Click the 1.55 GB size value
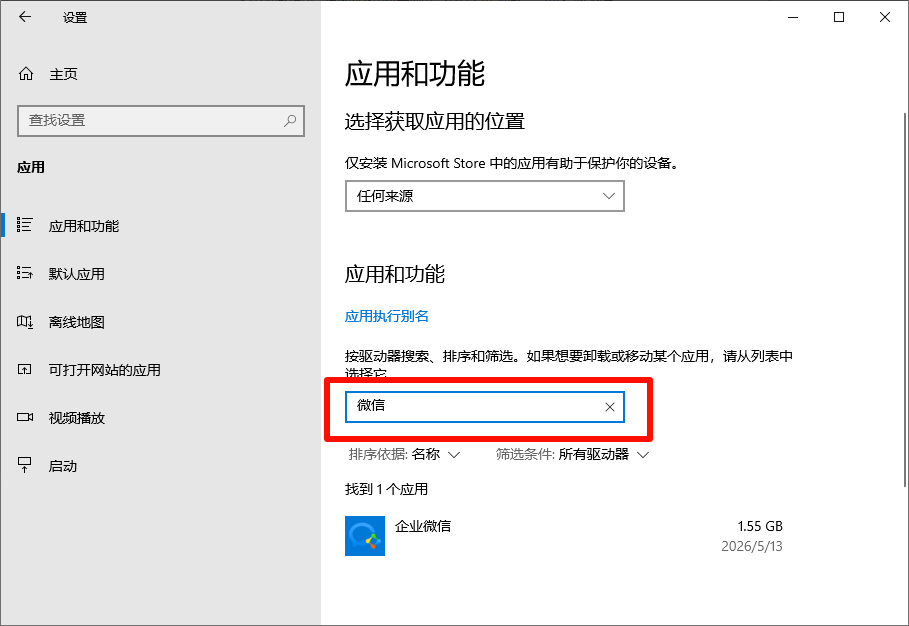The image size is (909, 626). point(760,526)
